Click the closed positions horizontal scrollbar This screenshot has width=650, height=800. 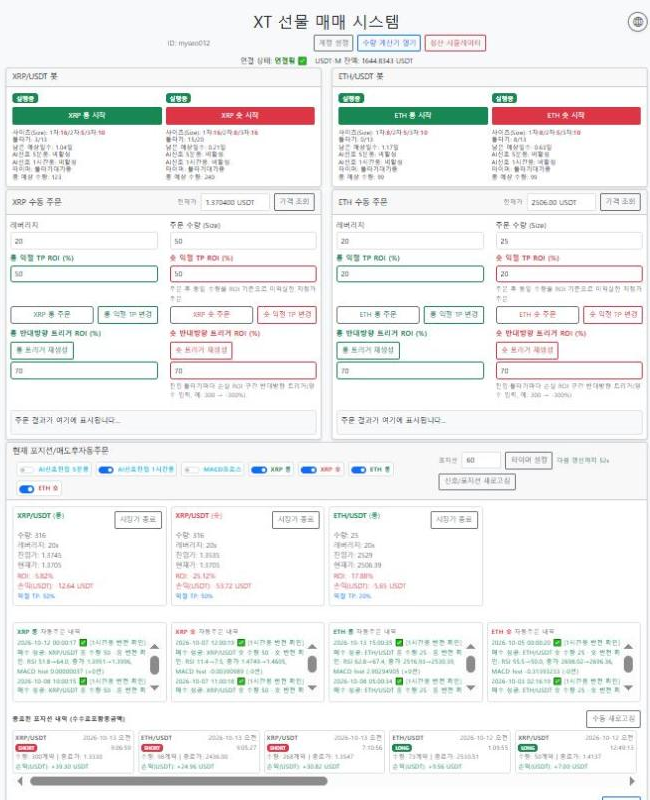click(179, 781)
